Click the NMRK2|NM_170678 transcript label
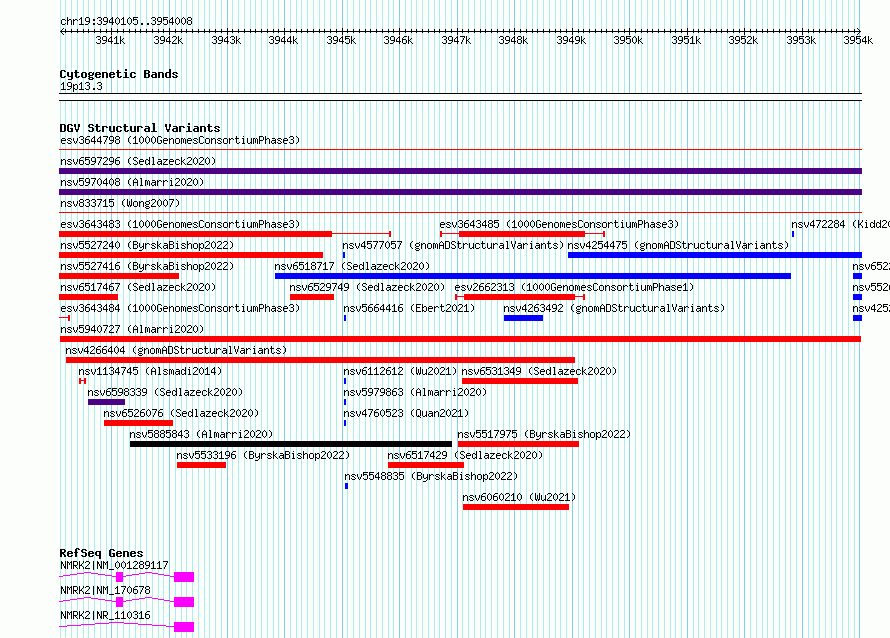The image size is (890, 638). coord(105,590)
